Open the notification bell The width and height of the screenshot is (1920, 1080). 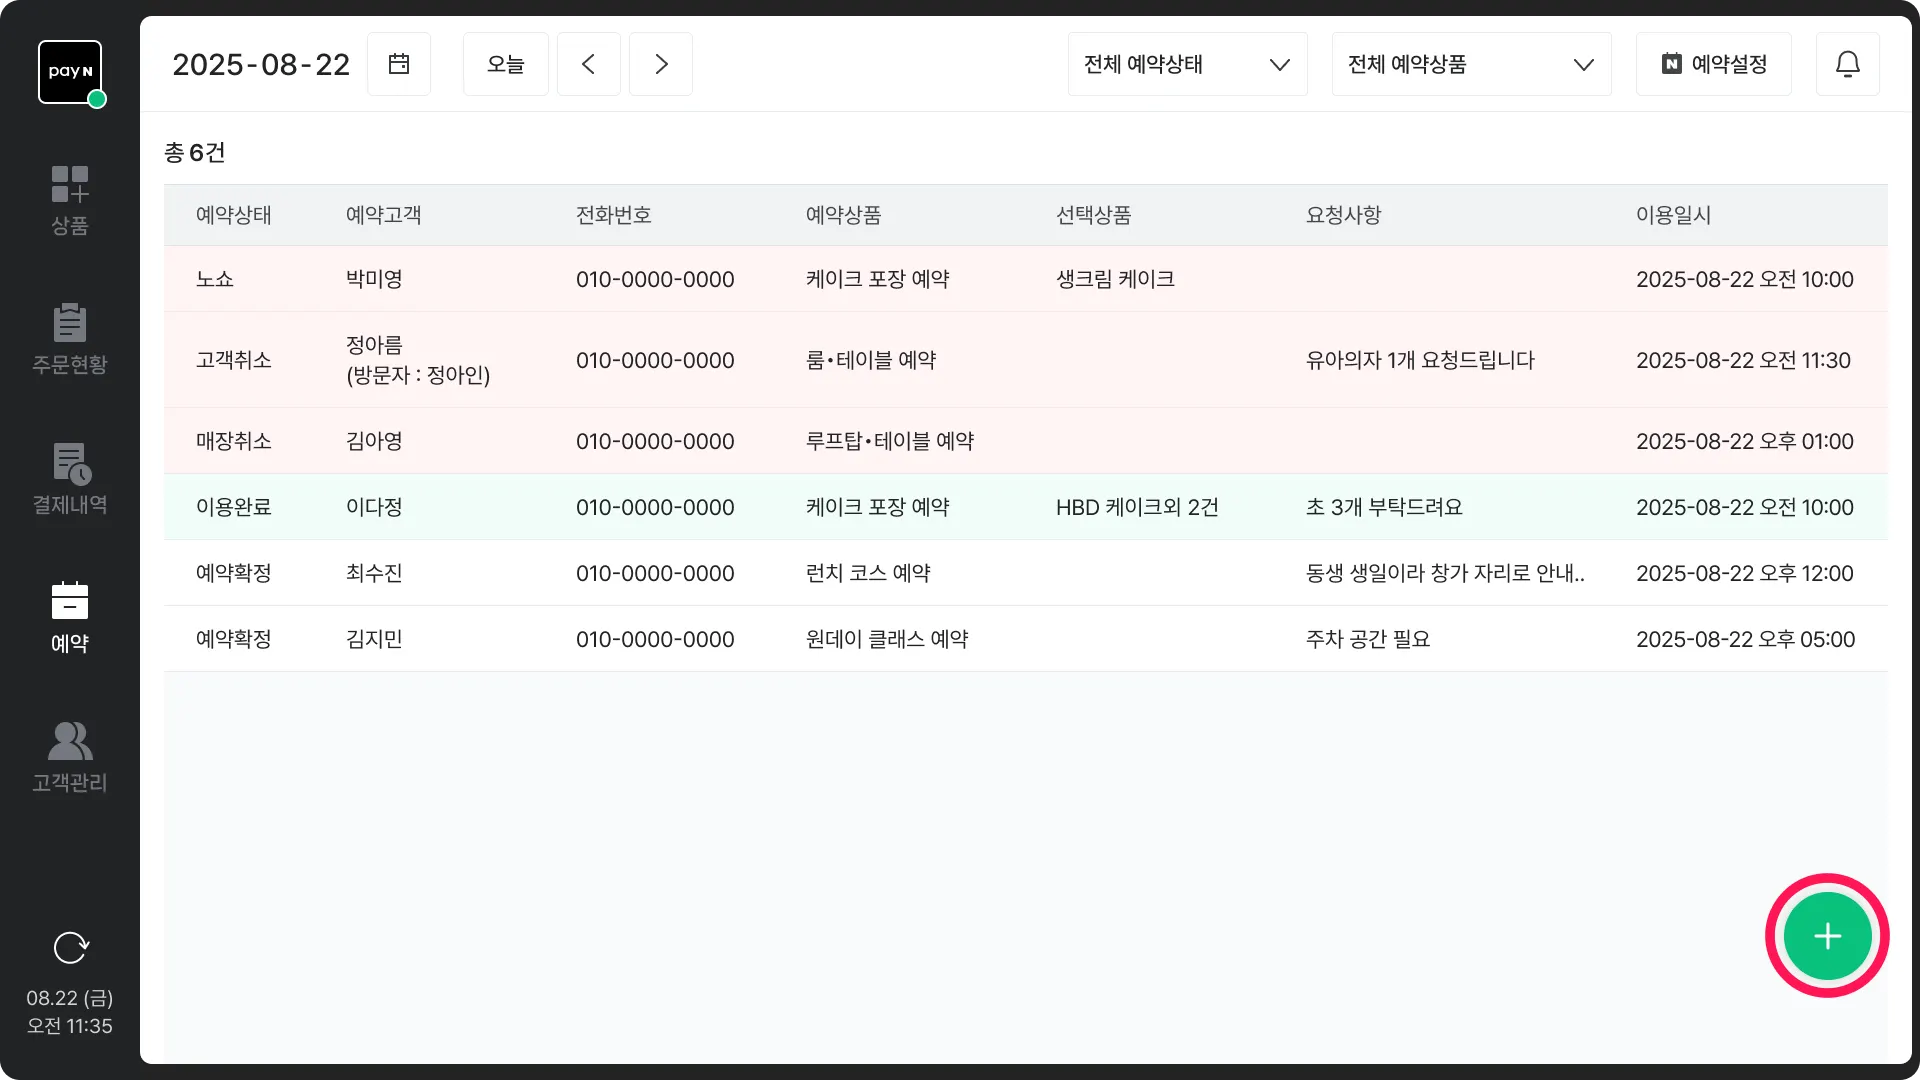[x=1847, y=64]
